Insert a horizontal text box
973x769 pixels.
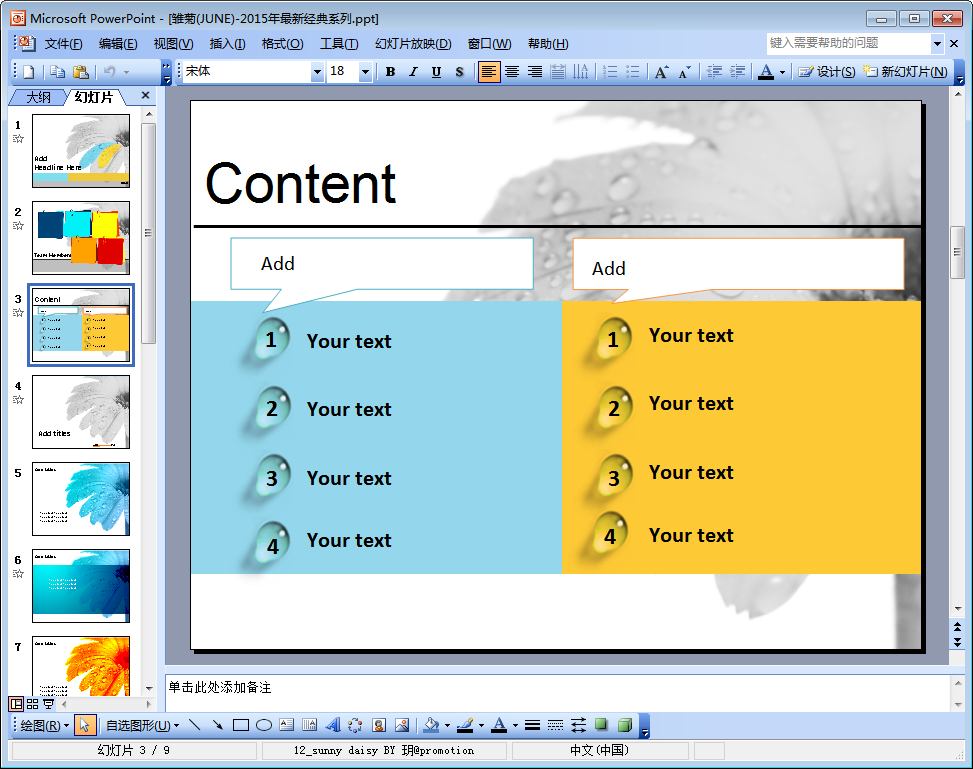click(286, 725)
